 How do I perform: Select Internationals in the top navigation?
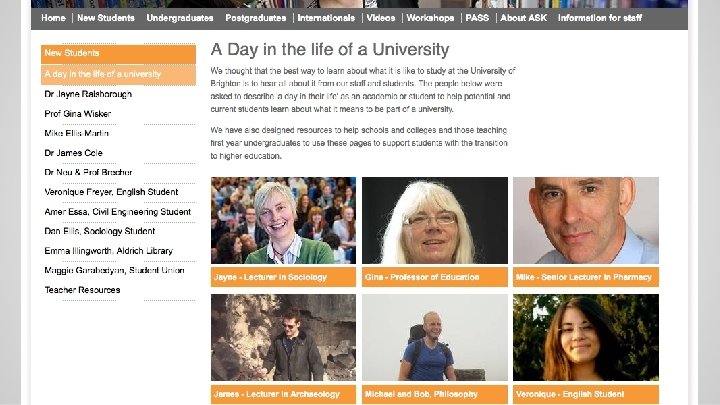coord(326,18)
